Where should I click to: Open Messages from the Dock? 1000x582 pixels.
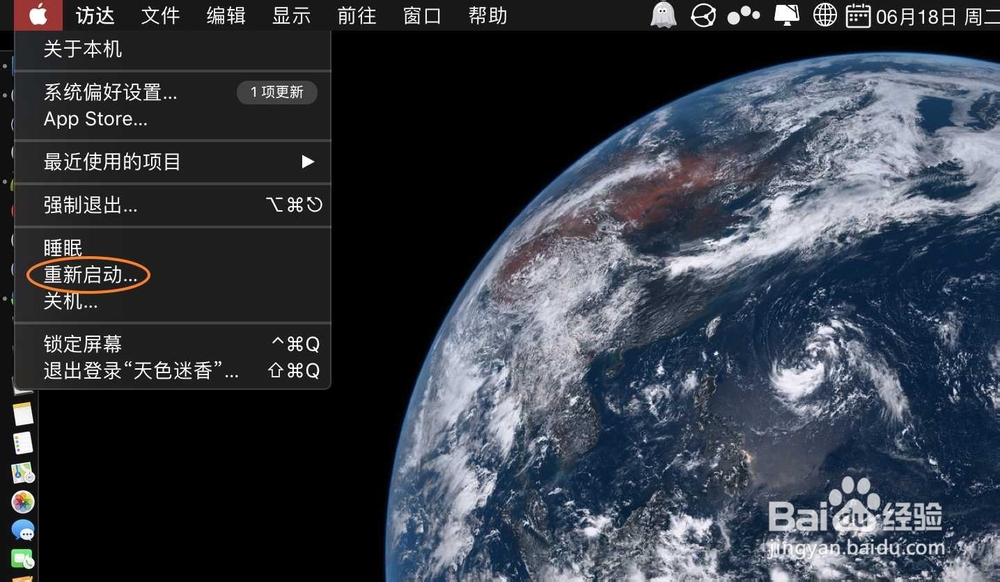[23, 530]
